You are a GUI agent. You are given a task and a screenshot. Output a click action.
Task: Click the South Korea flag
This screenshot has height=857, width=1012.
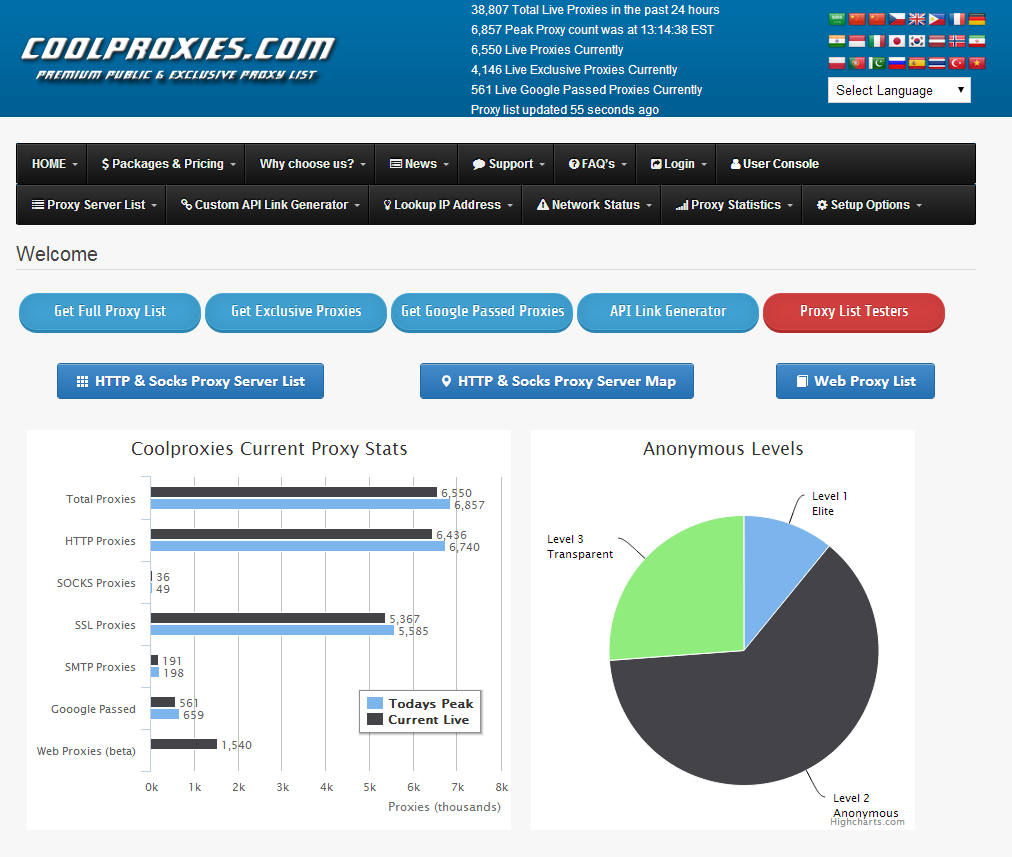(917, 41)
